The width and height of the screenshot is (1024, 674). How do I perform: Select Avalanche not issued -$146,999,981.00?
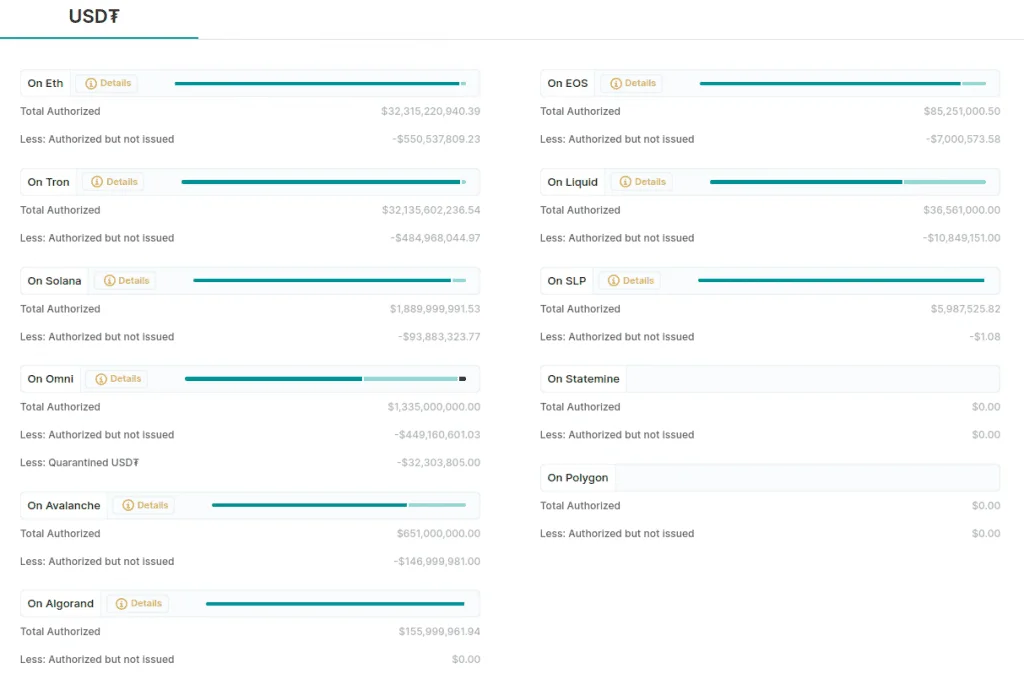(x=436, y=561)
